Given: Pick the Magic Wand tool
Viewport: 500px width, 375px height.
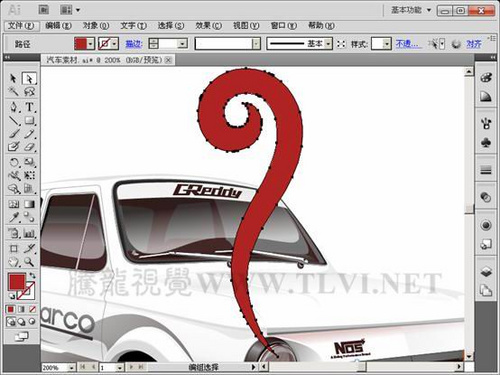Looking at the screenshot, I should [x=14, y=91].
